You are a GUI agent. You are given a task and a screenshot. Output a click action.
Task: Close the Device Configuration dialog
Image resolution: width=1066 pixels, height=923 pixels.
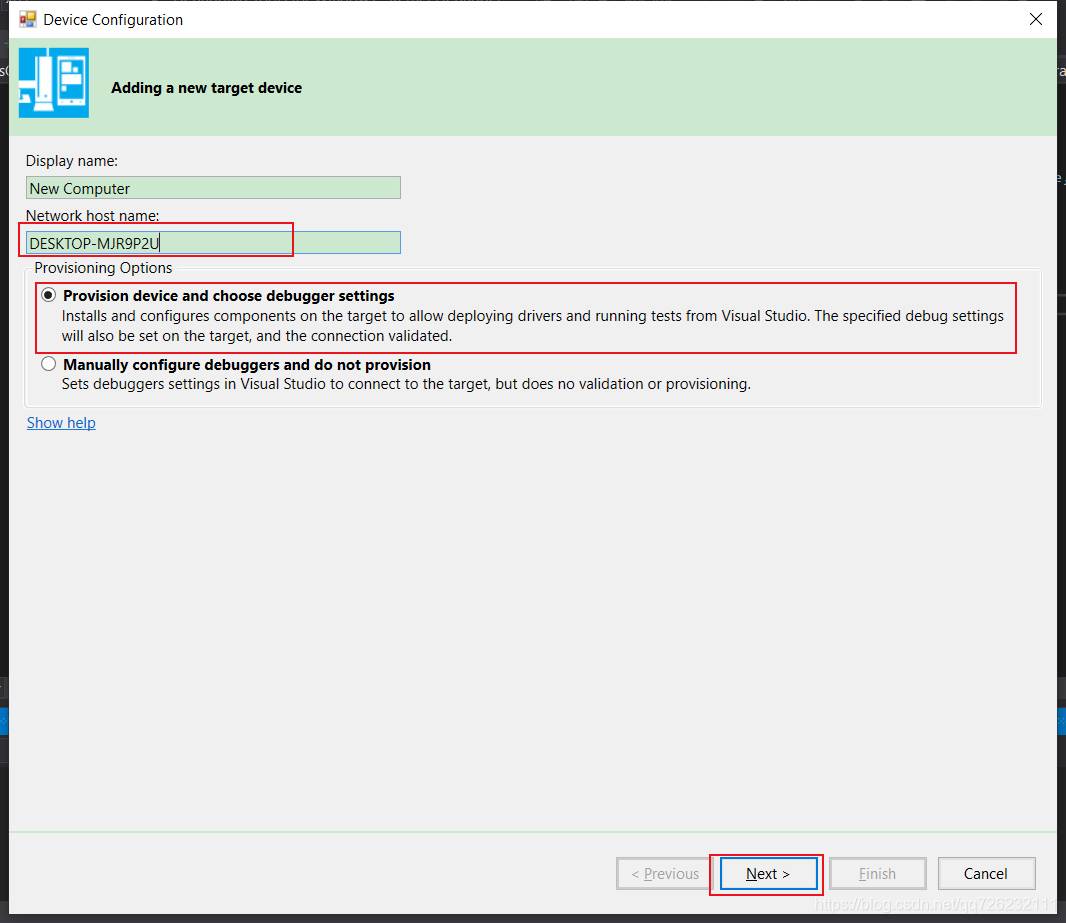click(1035, 19)
